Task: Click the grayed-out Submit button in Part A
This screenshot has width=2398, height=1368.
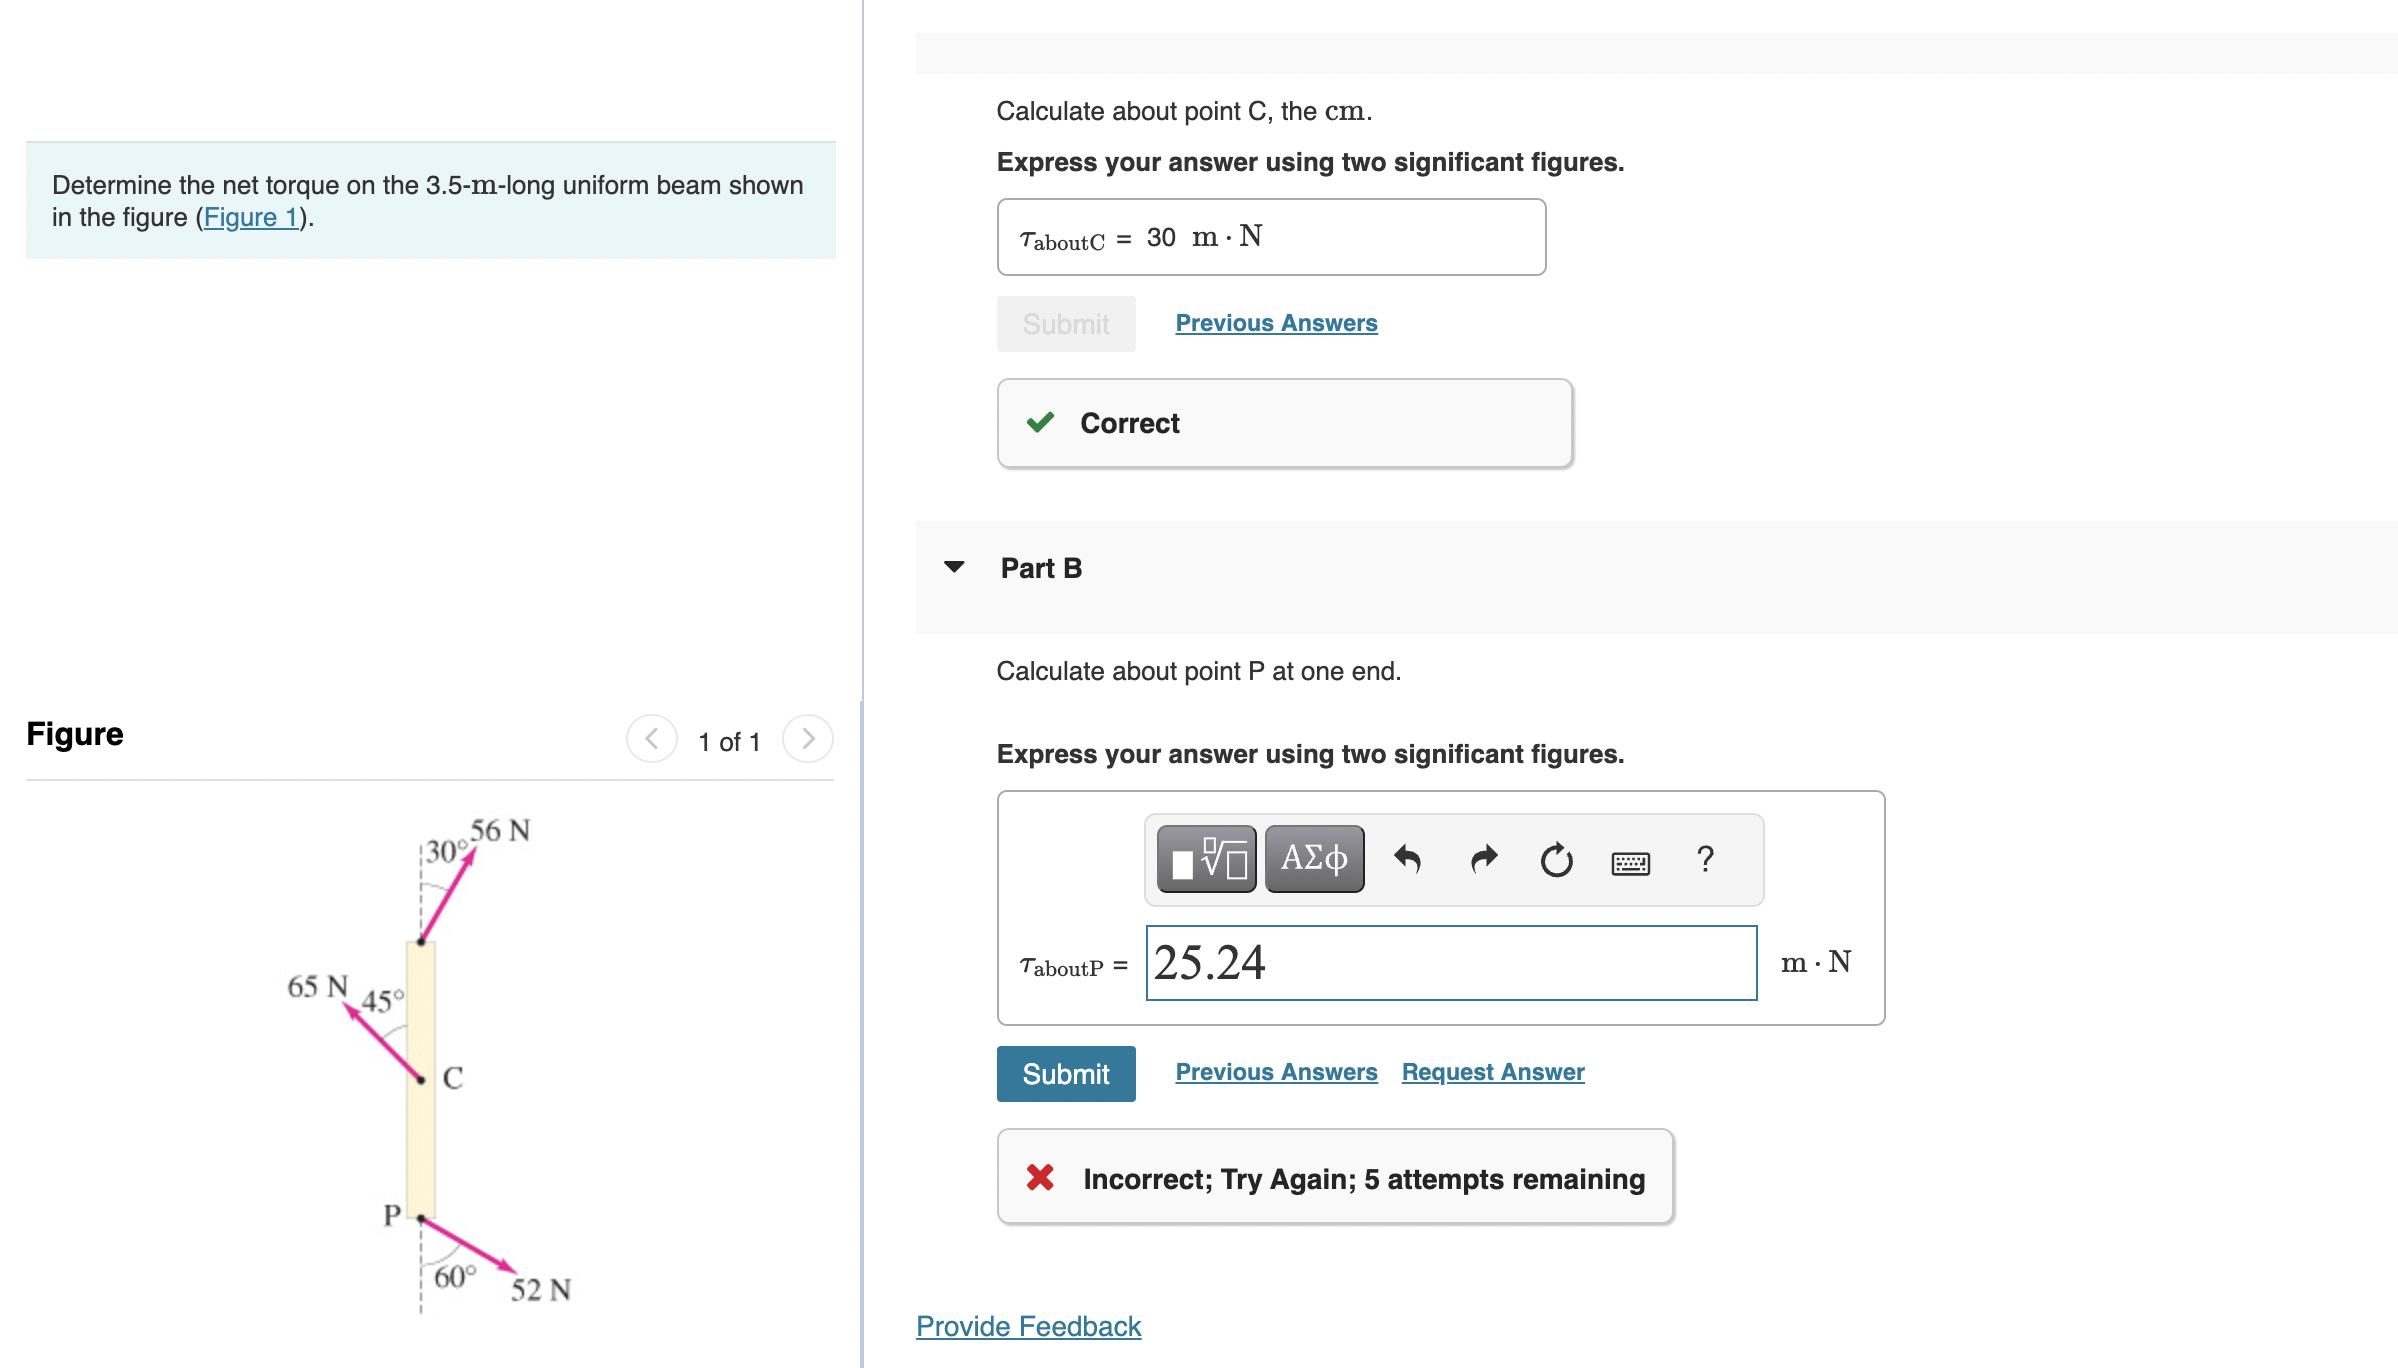Action: pyautogui.click(x=1065, y=324)
